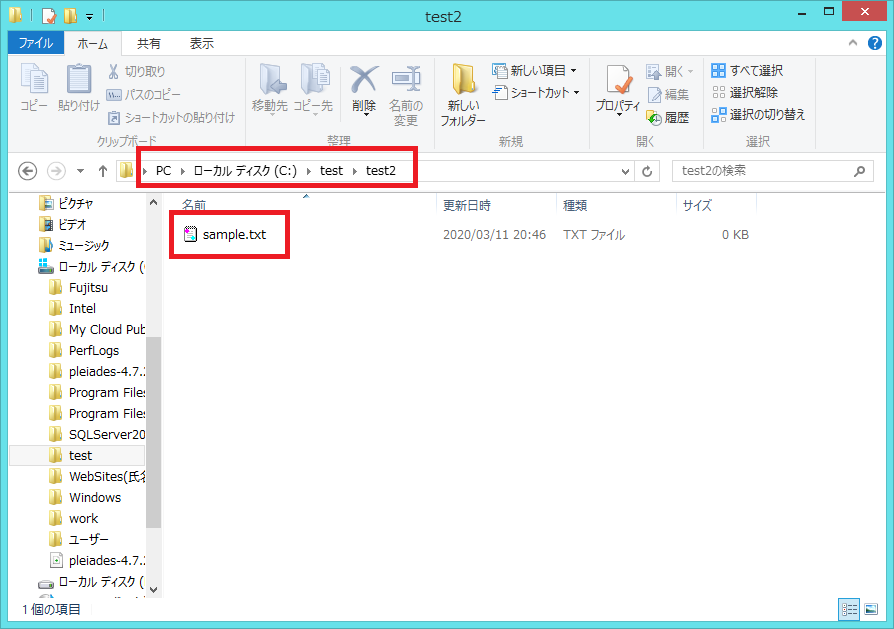Switch to details view icon in status bar

849,610
